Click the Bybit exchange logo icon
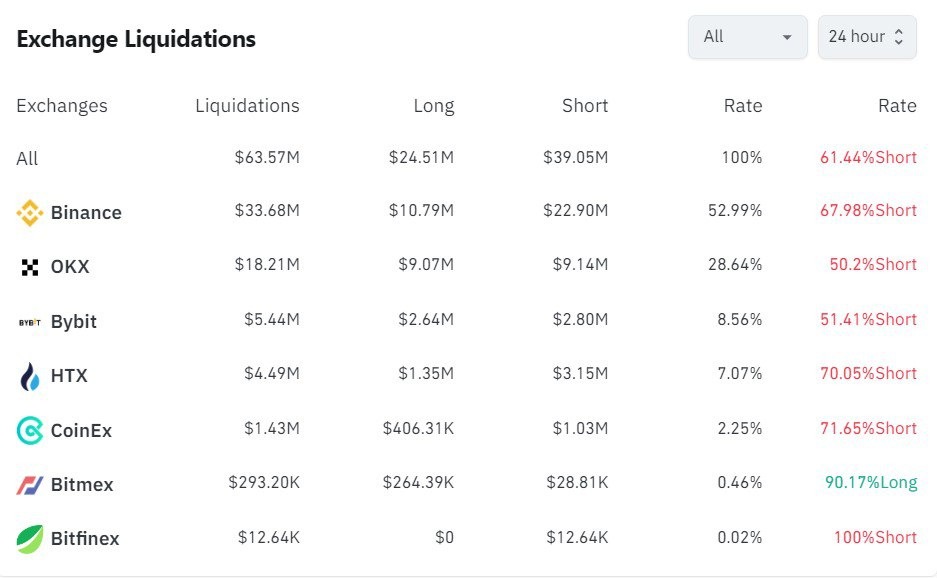 pyautogui.click(x=30, y=322)
